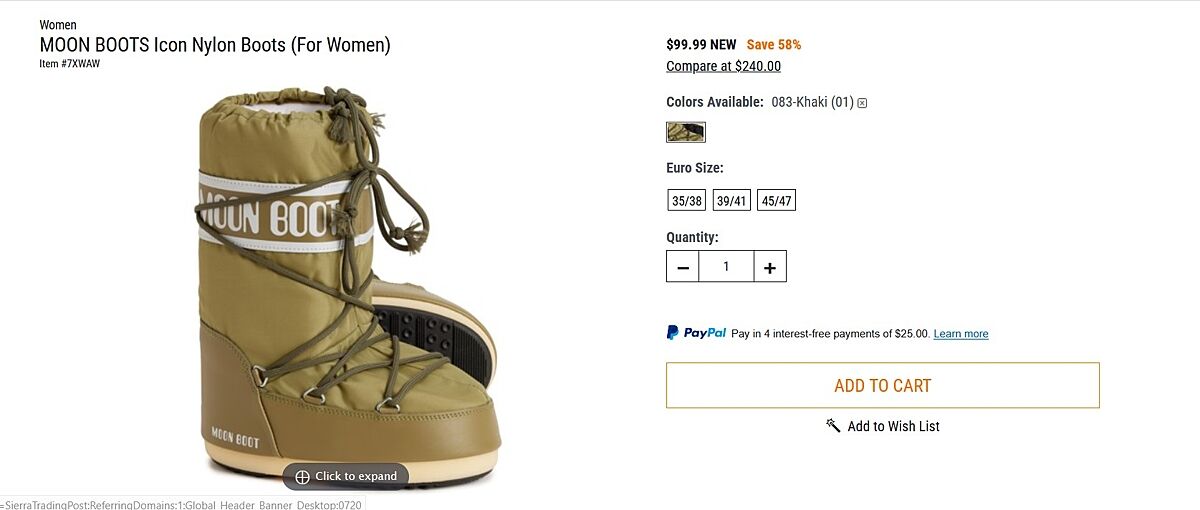Select Euro size 35/38
Image resolution: width=1200 pixels, height=510 pixels.
coord(686,200)
